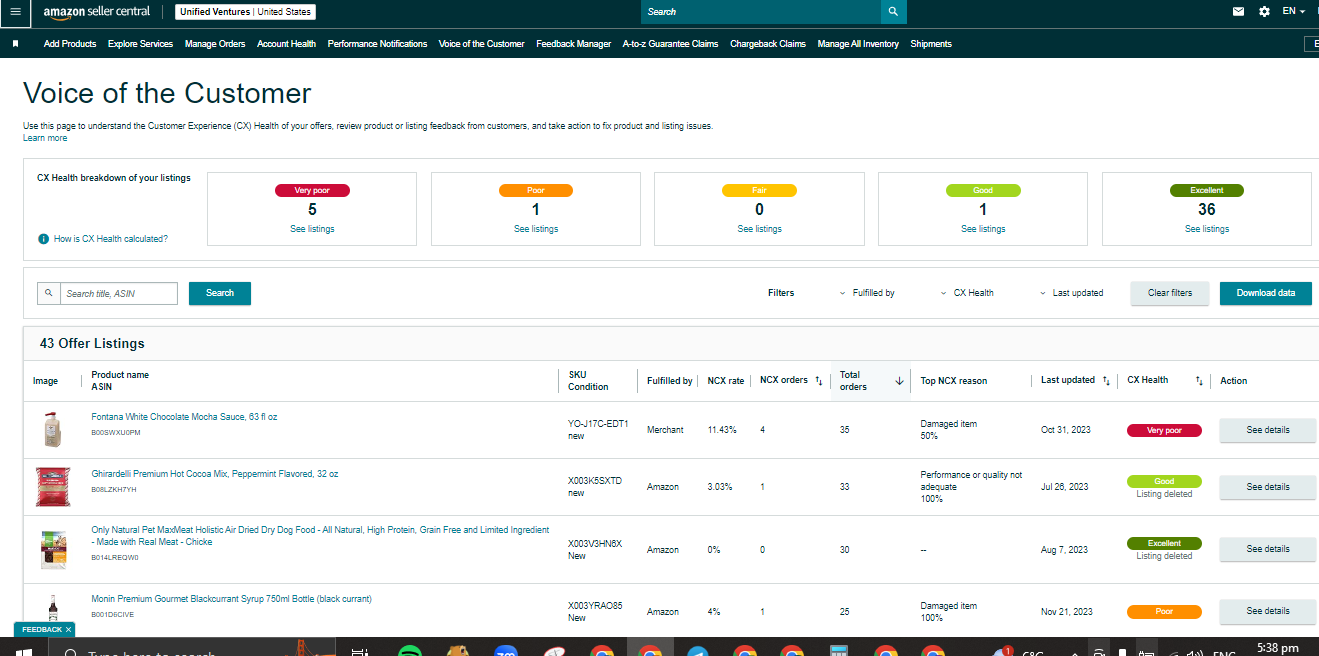See listings under the Poor card

point(536,229)
